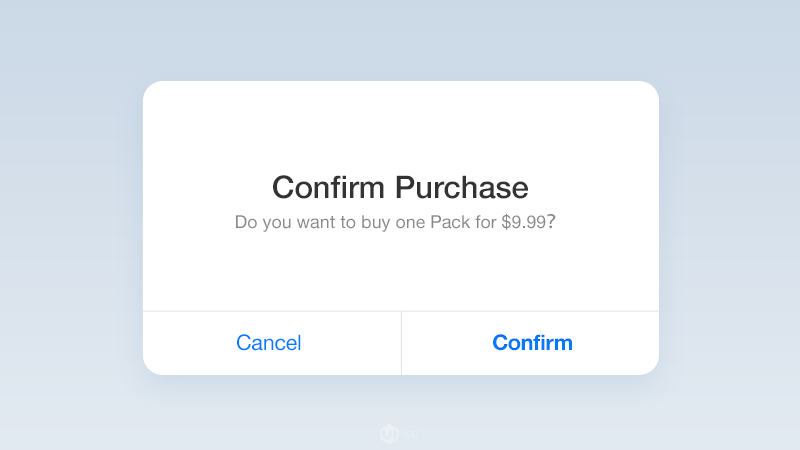The width and height of the screenshot is (800, 450).
Task: Click the faint ".cn" watermark text
Action: [x=411, y=435]
